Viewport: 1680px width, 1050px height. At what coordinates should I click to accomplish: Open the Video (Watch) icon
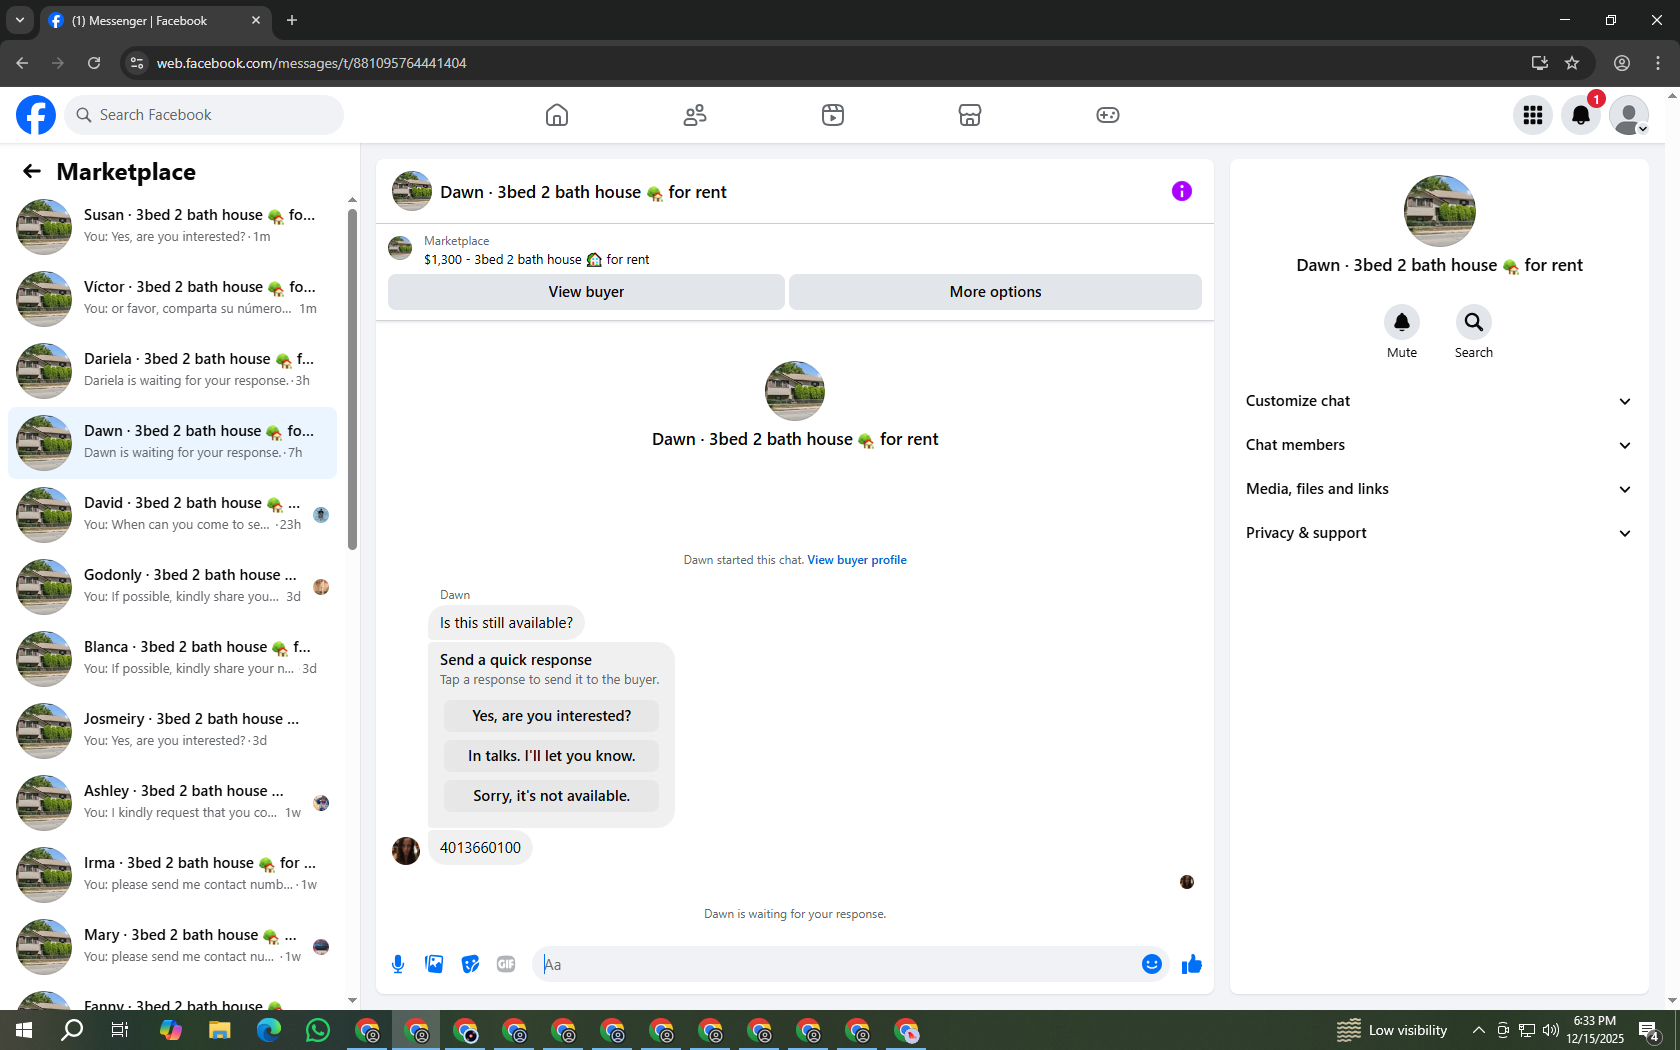[x=833, y=115]
